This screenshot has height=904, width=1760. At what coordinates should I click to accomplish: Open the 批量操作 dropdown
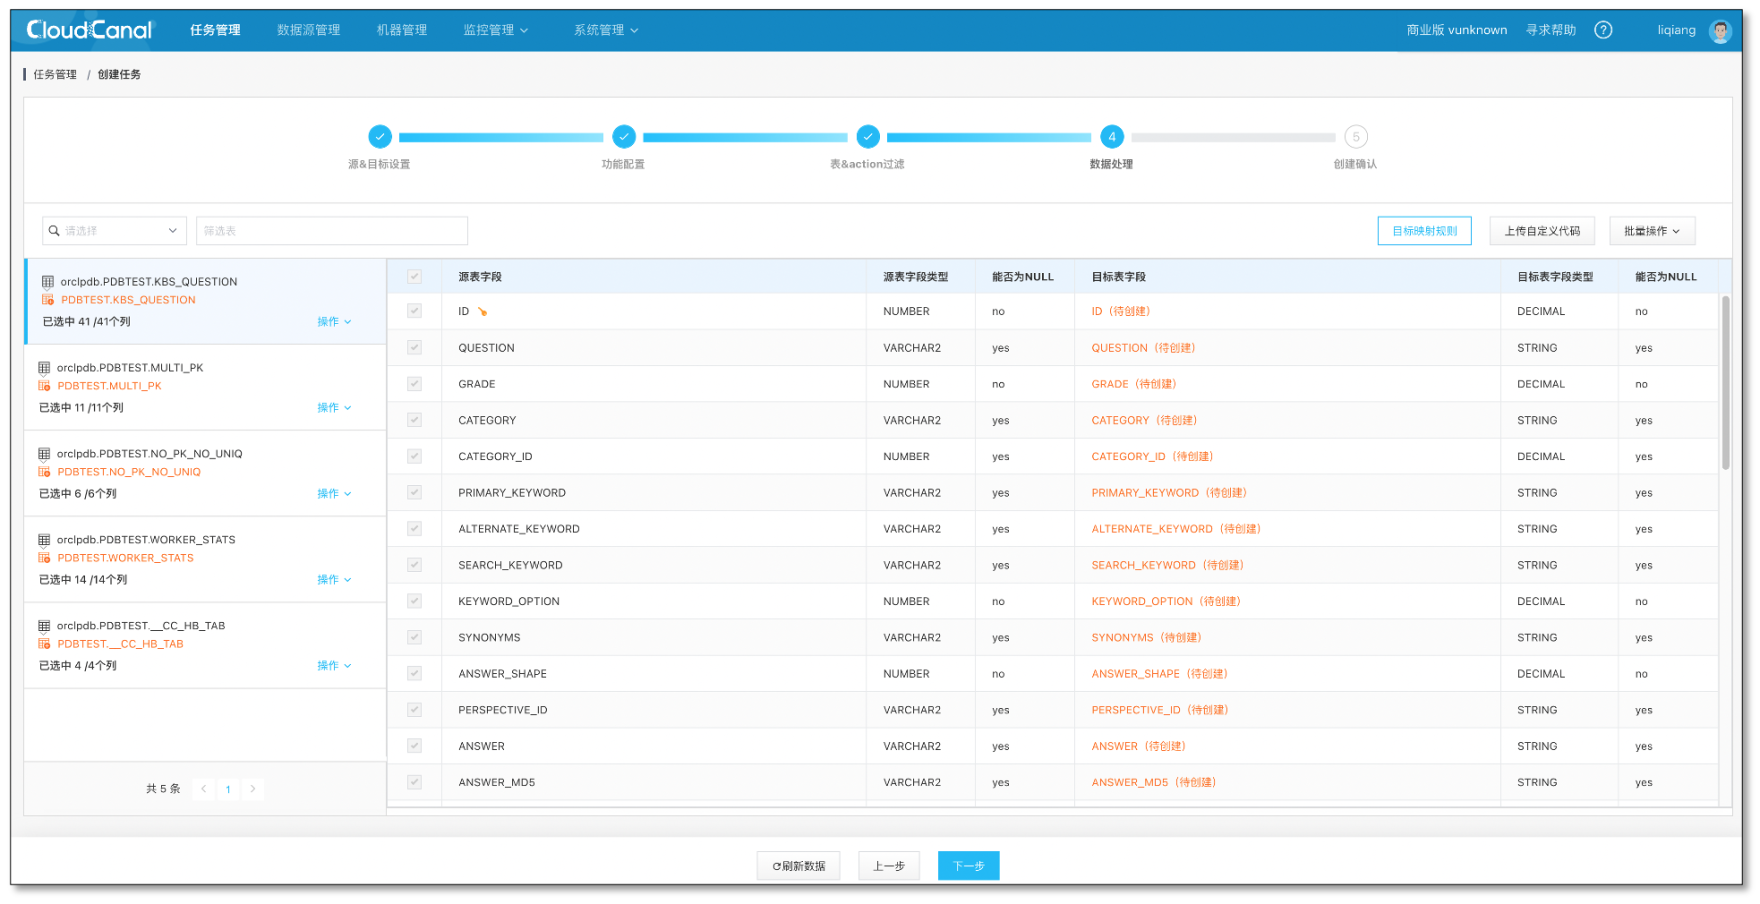(x=1651, y=230)
